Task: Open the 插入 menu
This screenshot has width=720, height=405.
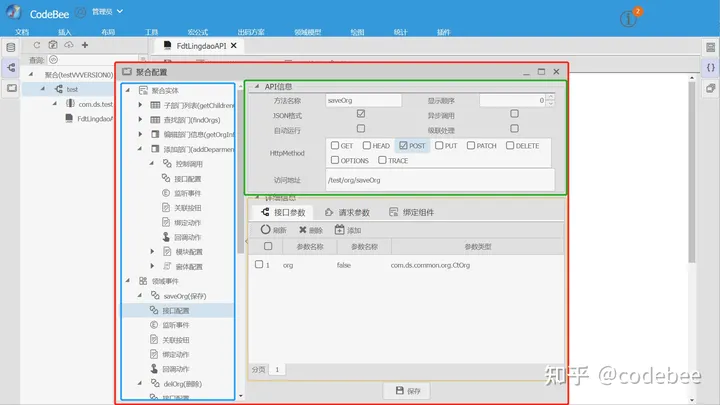Action: pos(65,32)
